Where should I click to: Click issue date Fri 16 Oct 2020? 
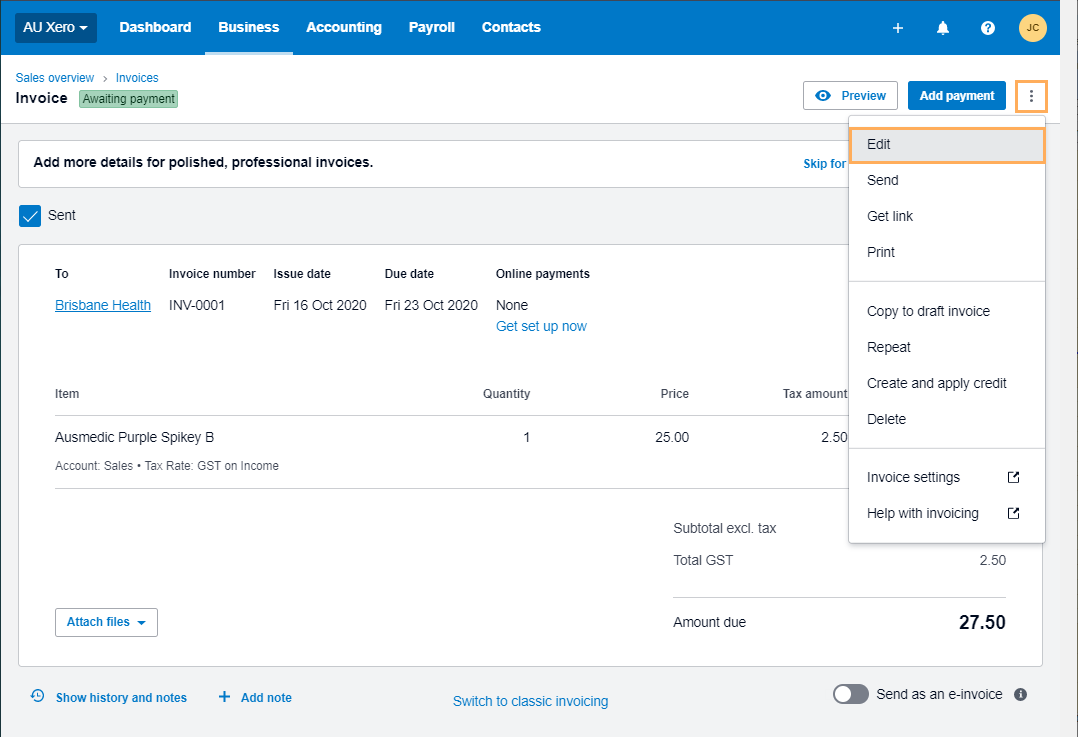click(x=320, y=305)
